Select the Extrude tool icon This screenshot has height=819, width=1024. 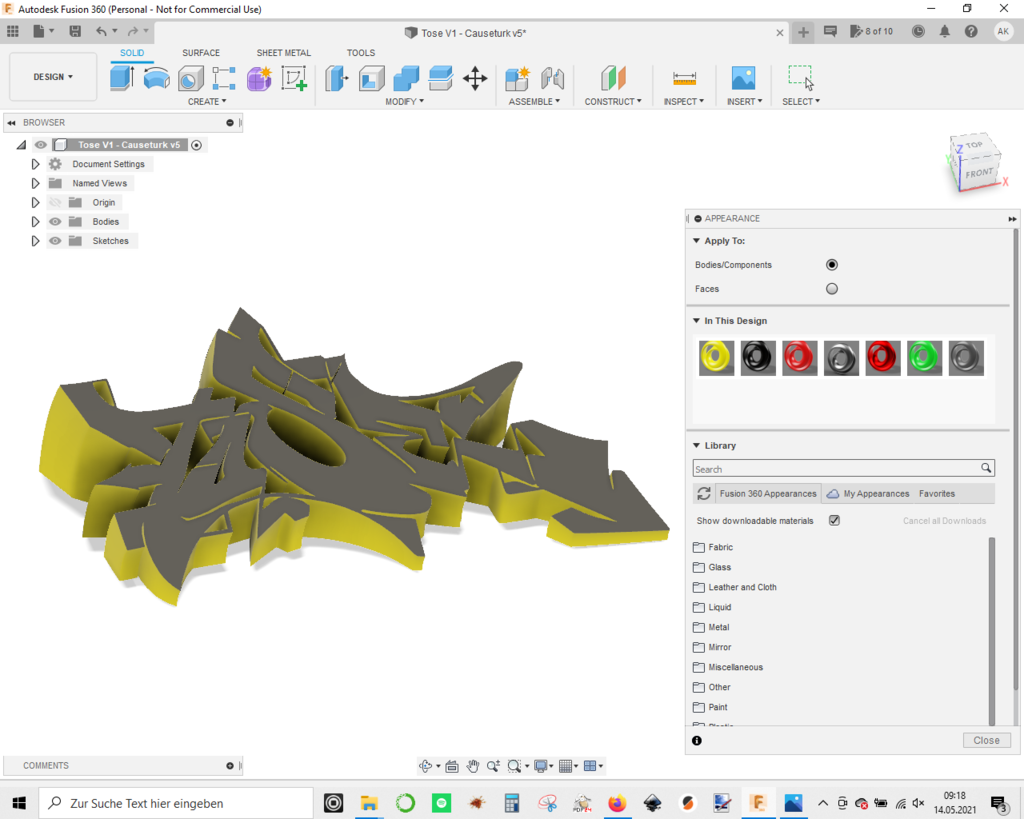[x=122, y=78]
